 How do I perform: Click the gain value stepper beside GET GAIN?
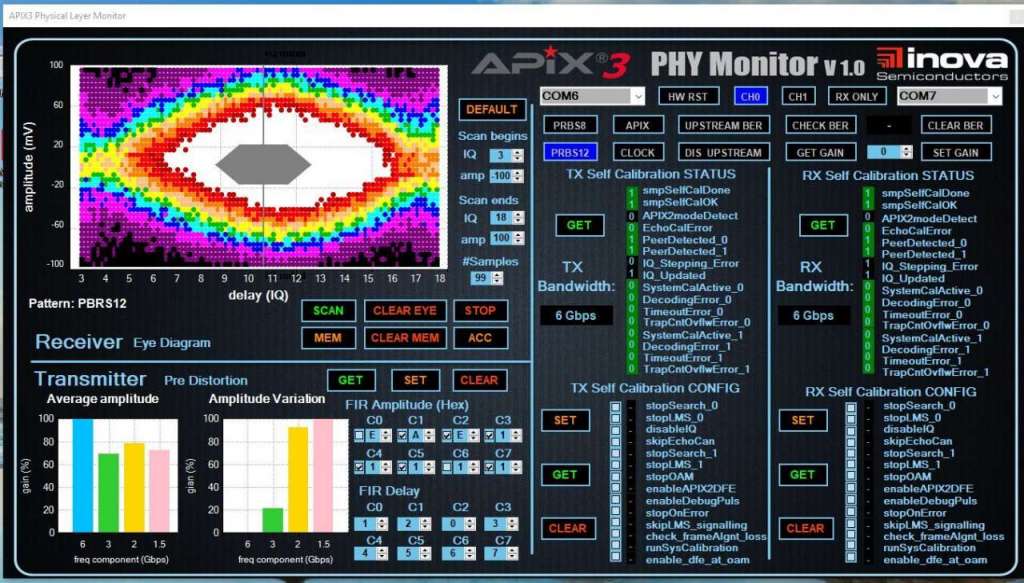905,152
